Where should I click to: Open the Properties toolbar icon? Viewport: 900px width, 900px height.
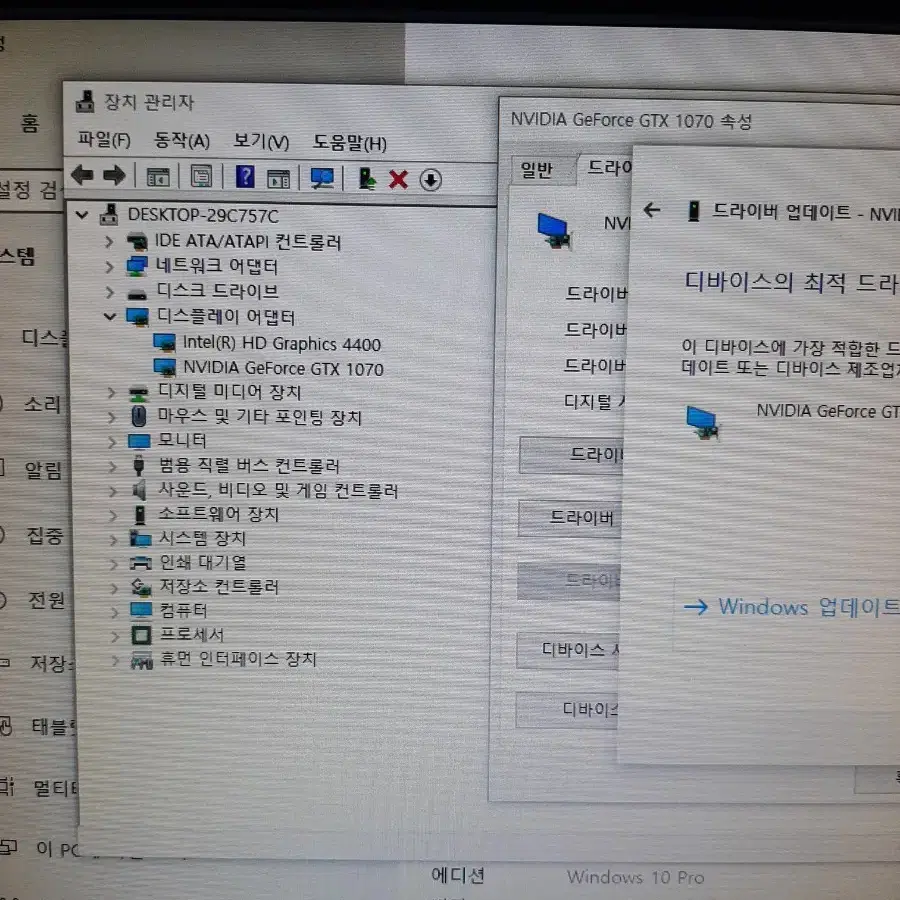coord(201,177)
